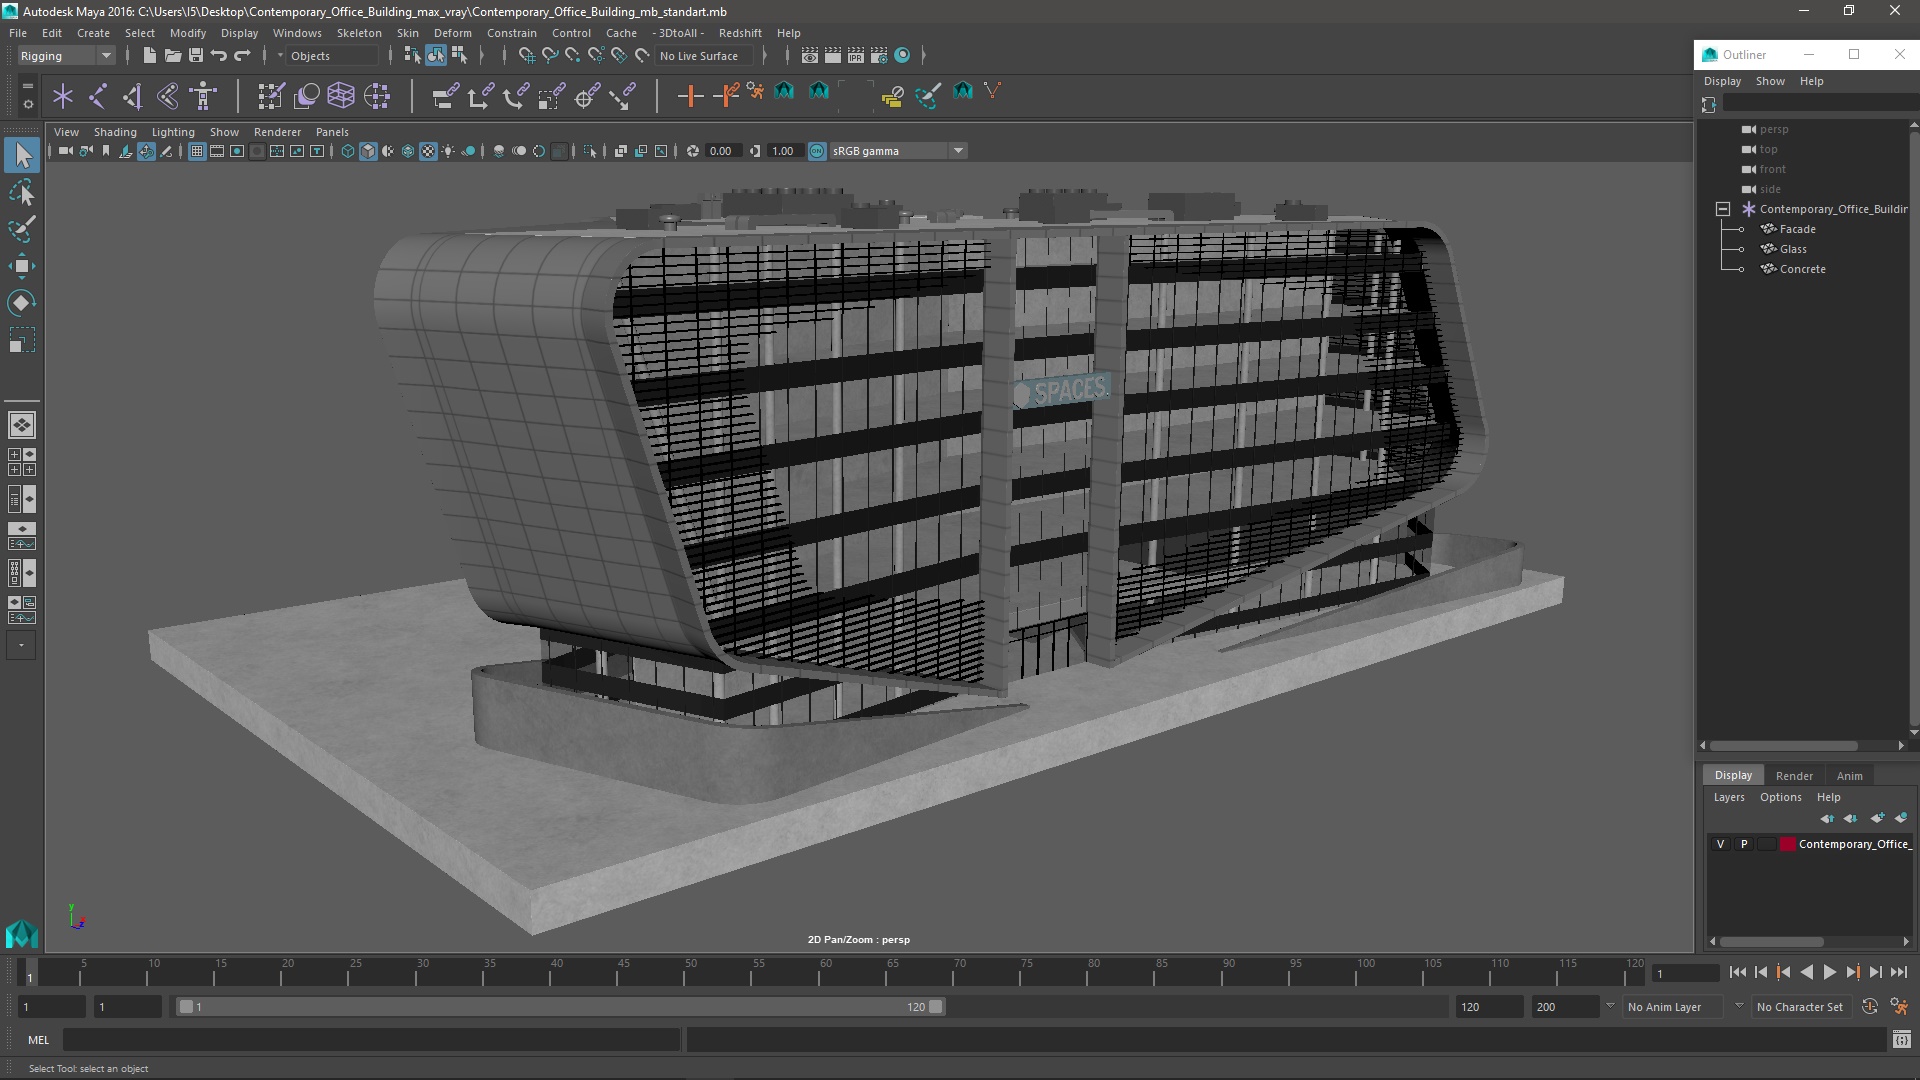Screen dimensions: 1920x1080
Task: Click the Undo arrow icon
Action: (219, 56)
